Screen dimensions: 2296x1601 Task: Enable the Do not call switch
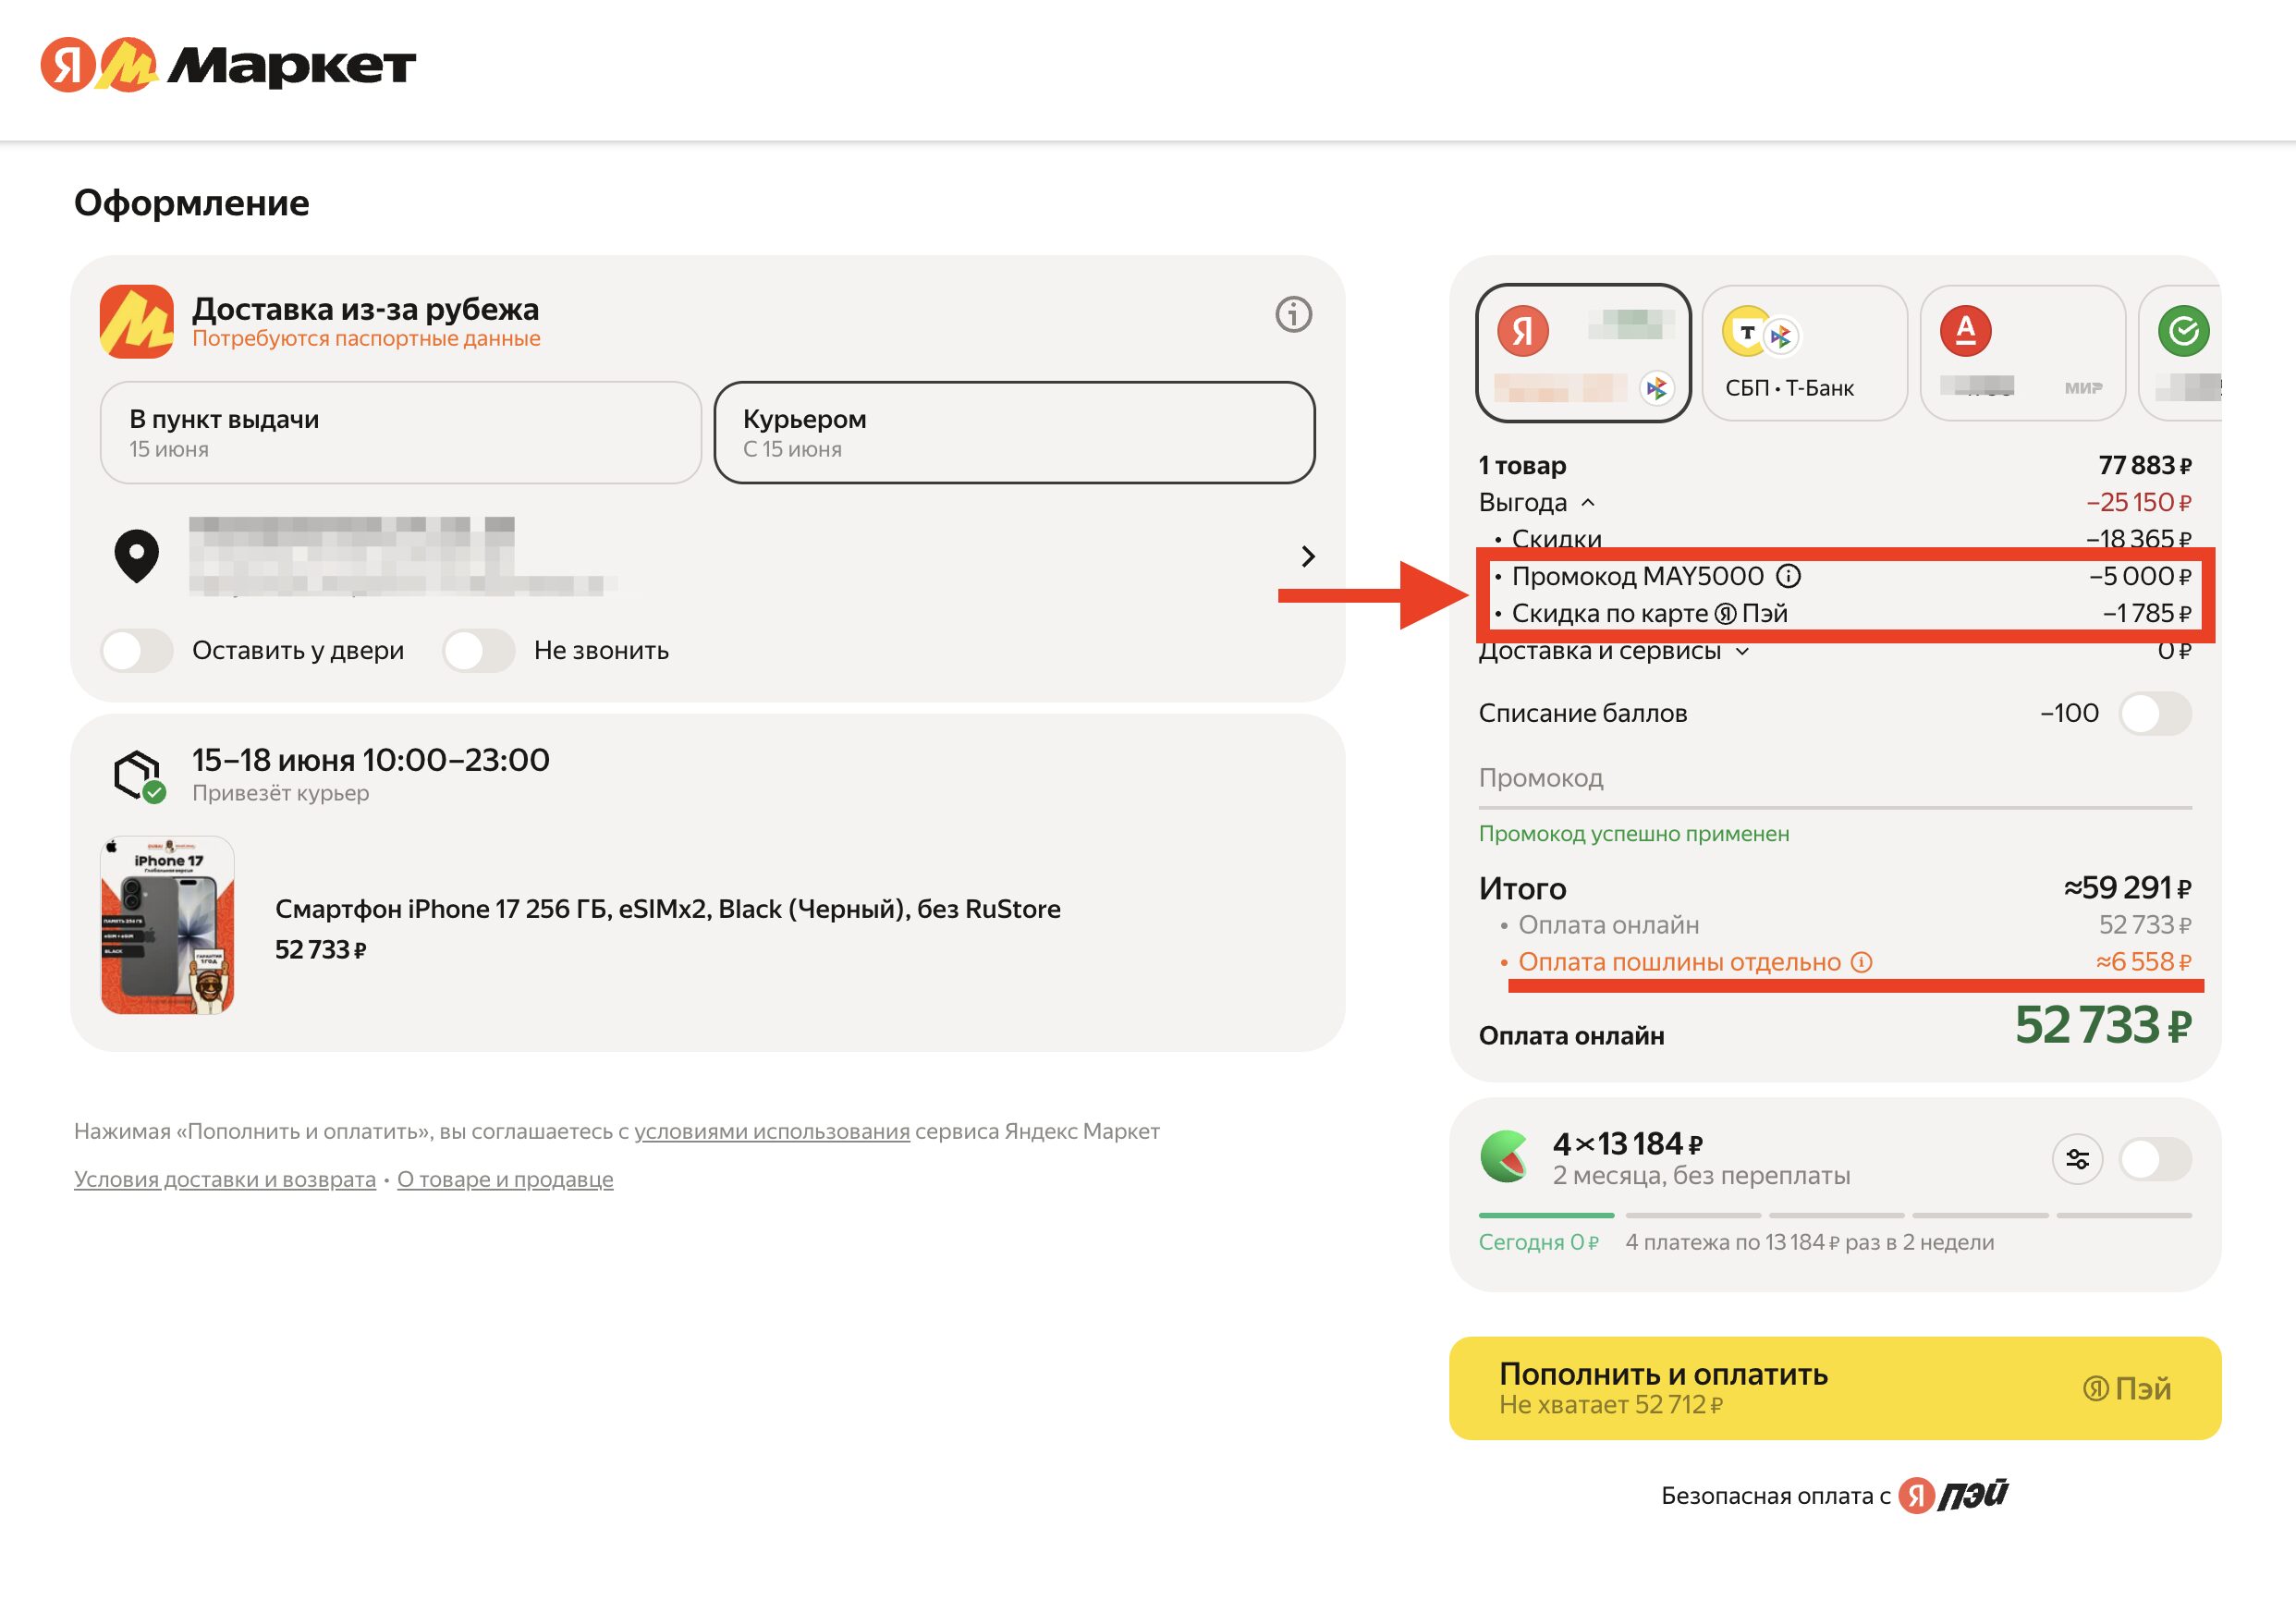click(479, 651)
